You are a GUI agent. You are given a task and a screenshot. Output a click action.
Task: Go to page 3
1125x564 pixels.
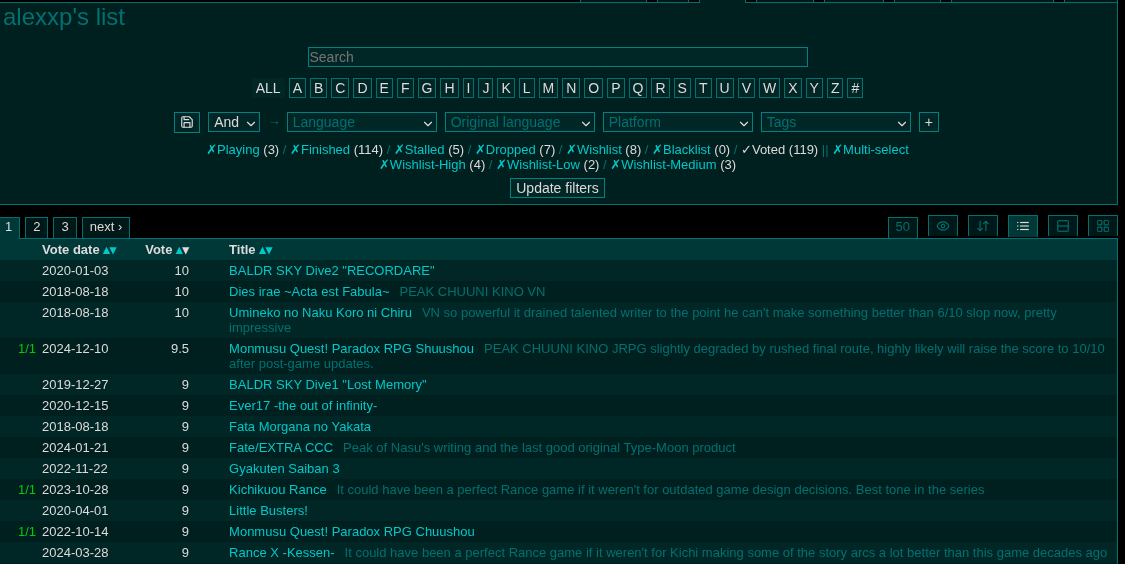click(65, 227)
